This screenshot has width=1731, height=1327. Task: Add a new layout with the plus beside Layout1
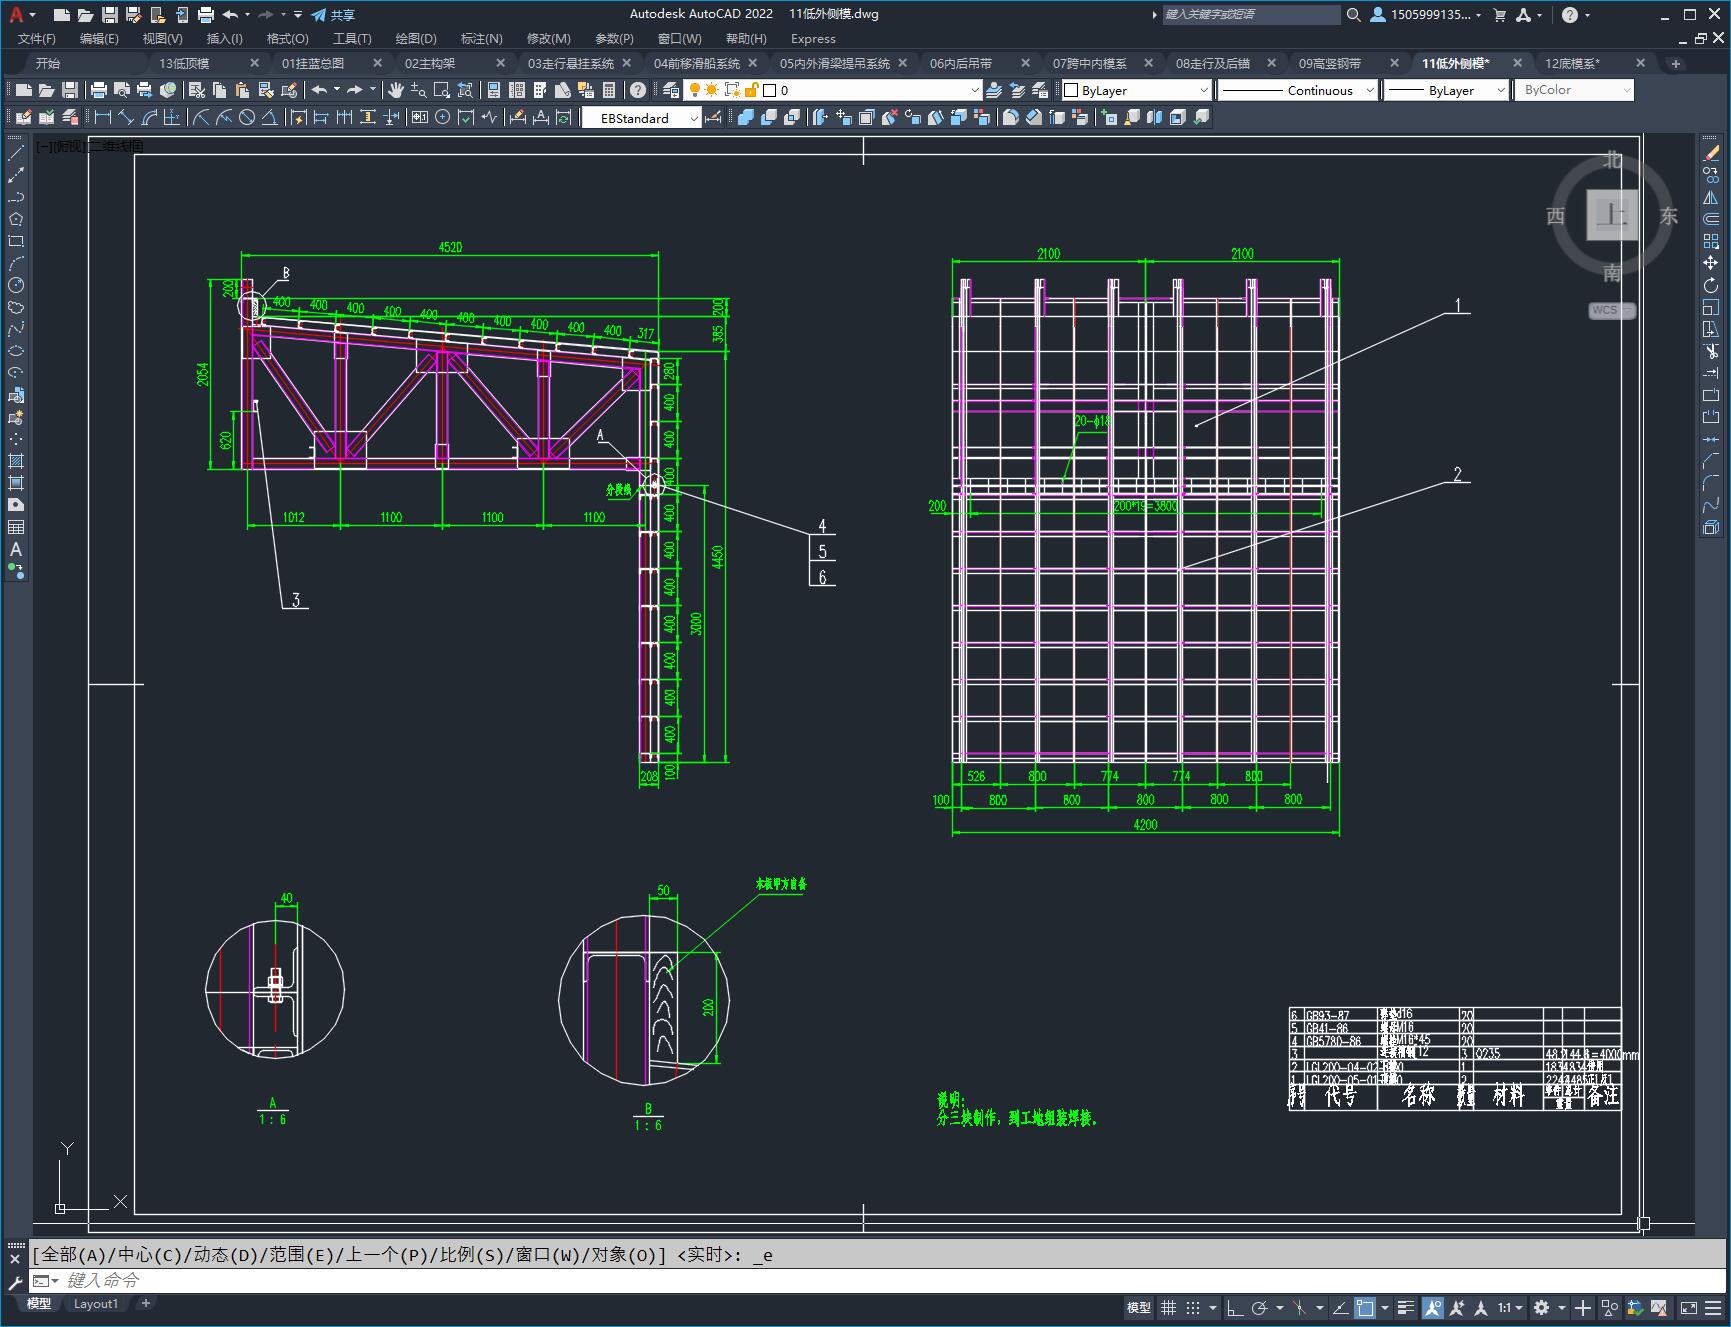pyautogui.click(x=146, y=1303)
